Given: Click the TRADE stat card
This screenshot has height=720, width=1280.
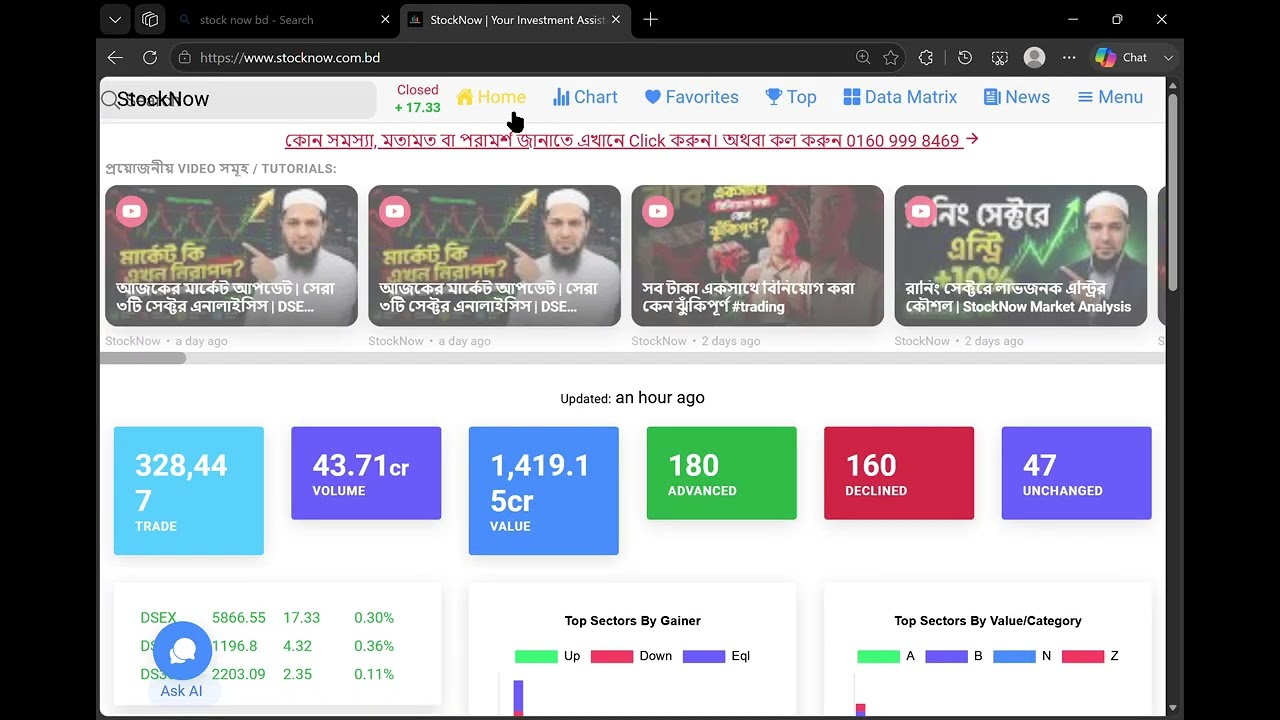Looking at the screenshot, I should 189,491.
